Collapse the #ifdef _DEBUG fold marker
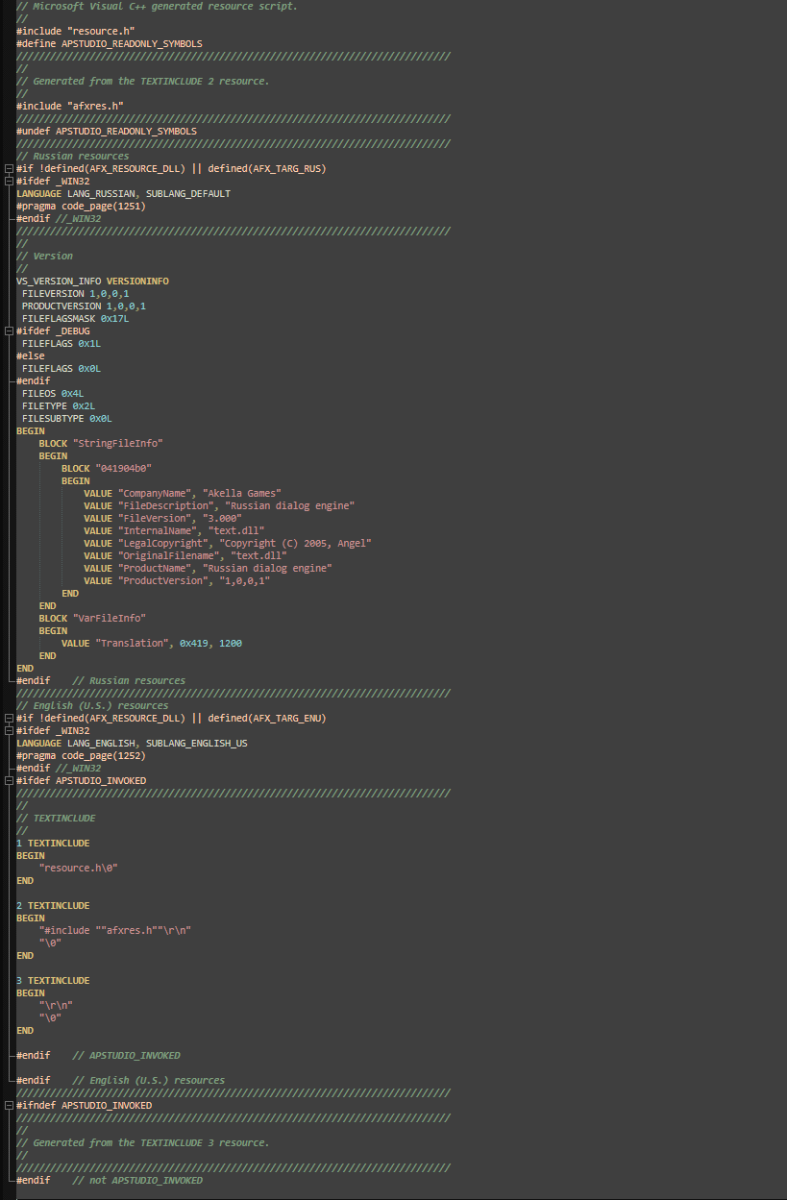787x1200 pixels. tap(9, 331)
